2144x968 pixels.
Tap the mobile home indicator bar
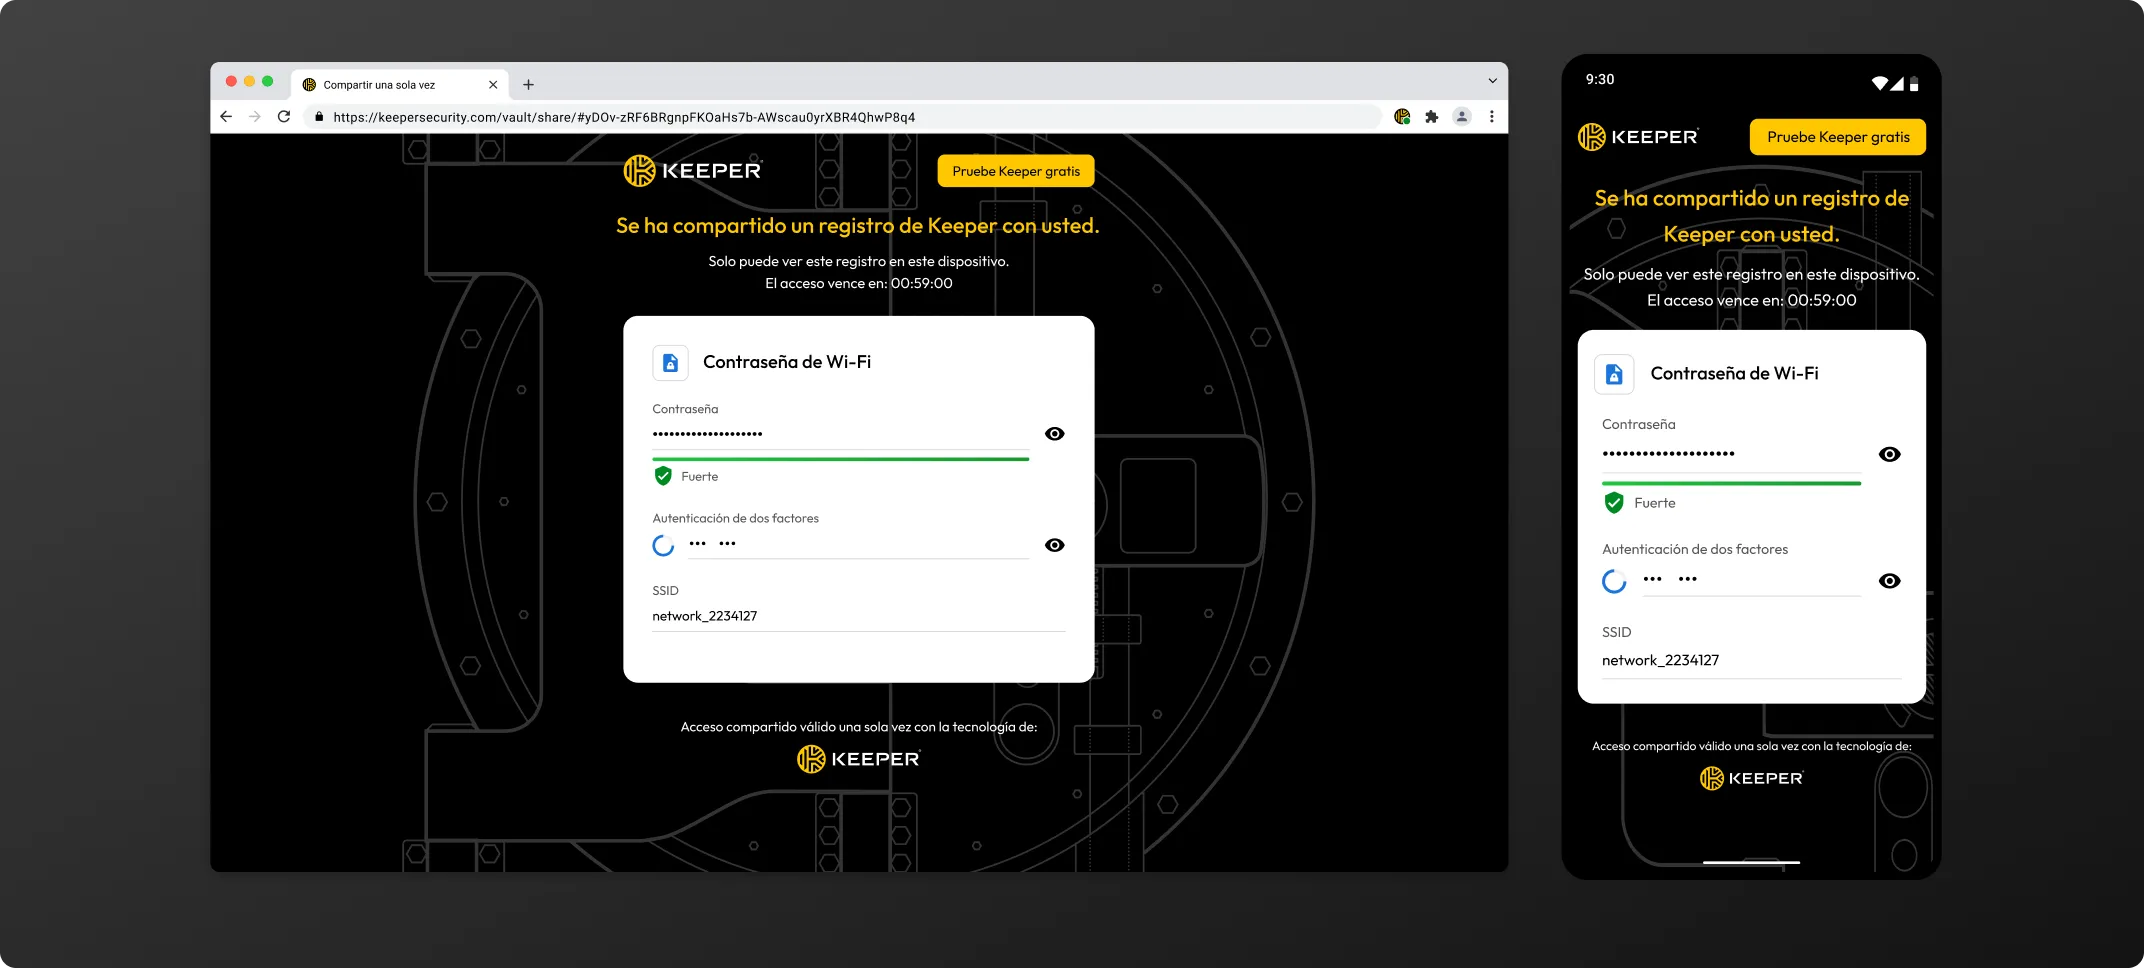coord(1751,862)
